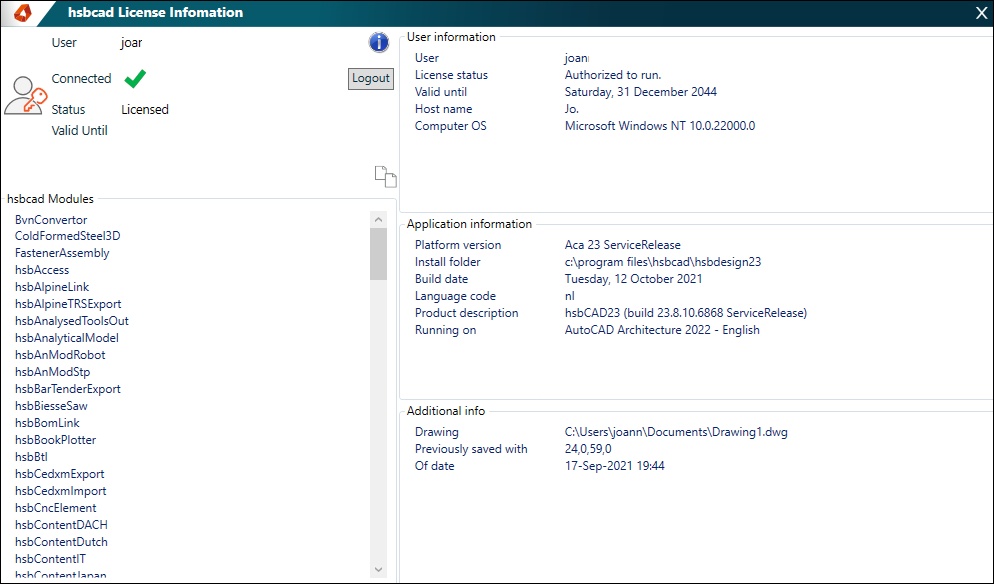This screenshot has width=994, height=584.
Task: Click the 'Licensed' status value
Action: [145, 110]
